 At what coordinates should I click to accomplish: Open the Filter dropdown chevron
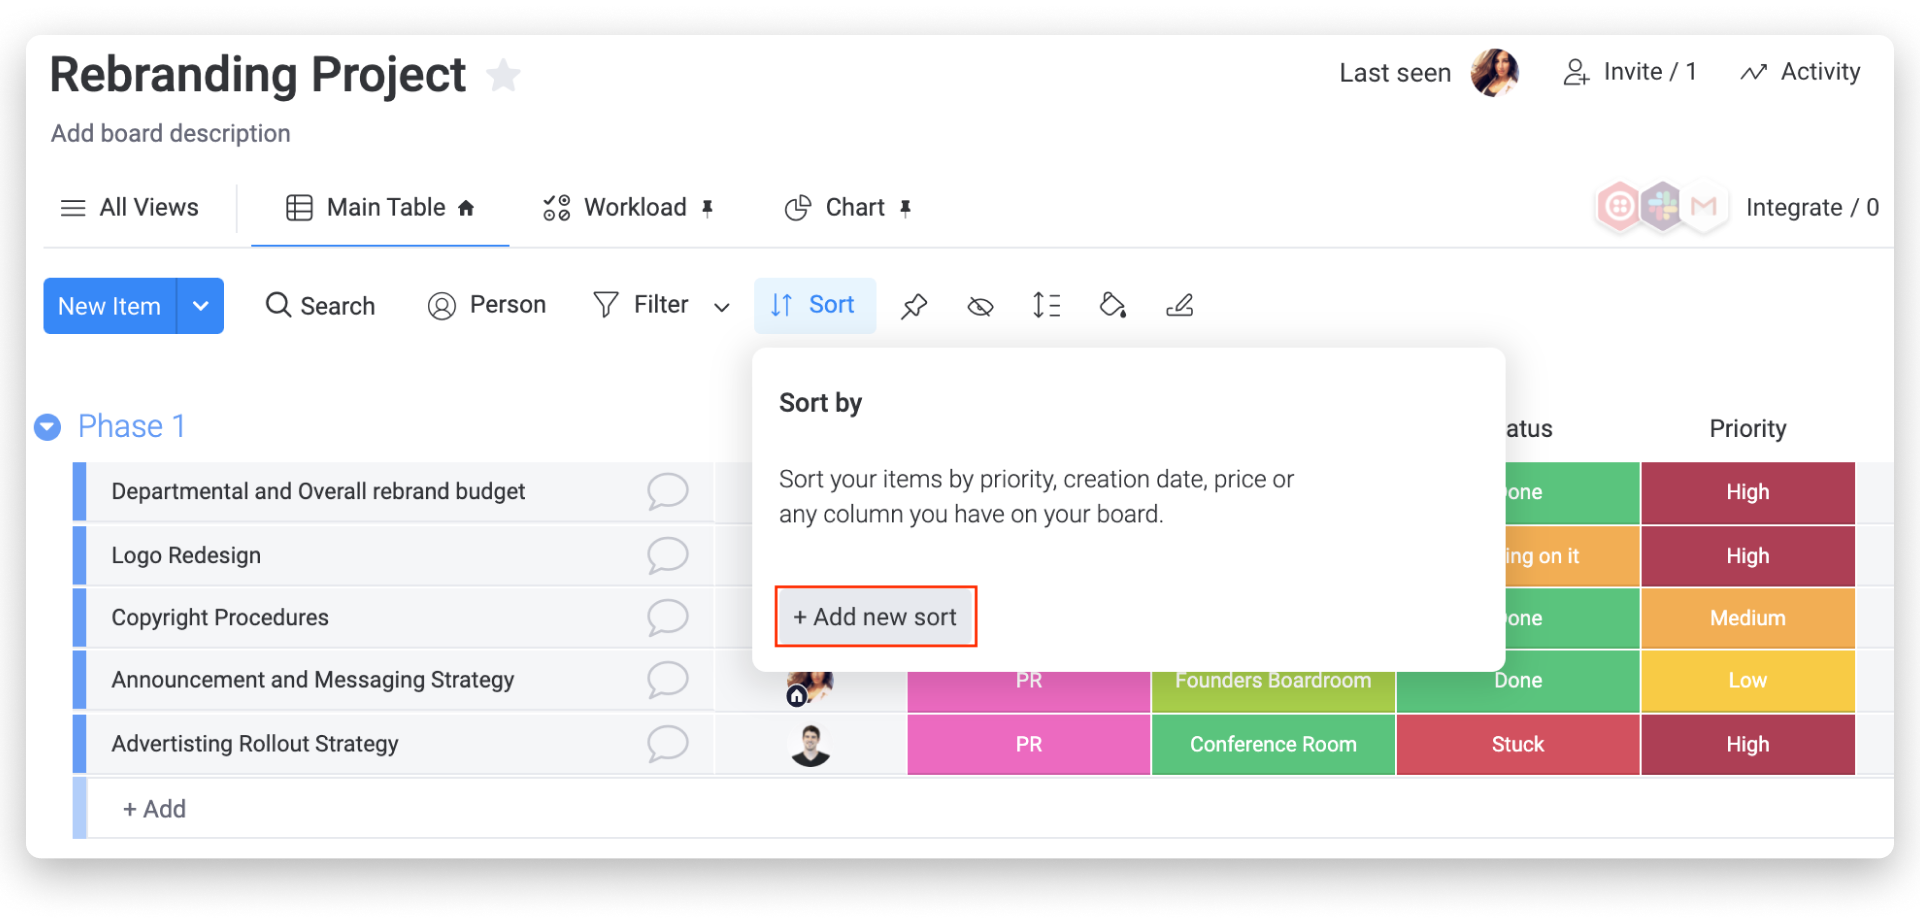tap(721, 307)
